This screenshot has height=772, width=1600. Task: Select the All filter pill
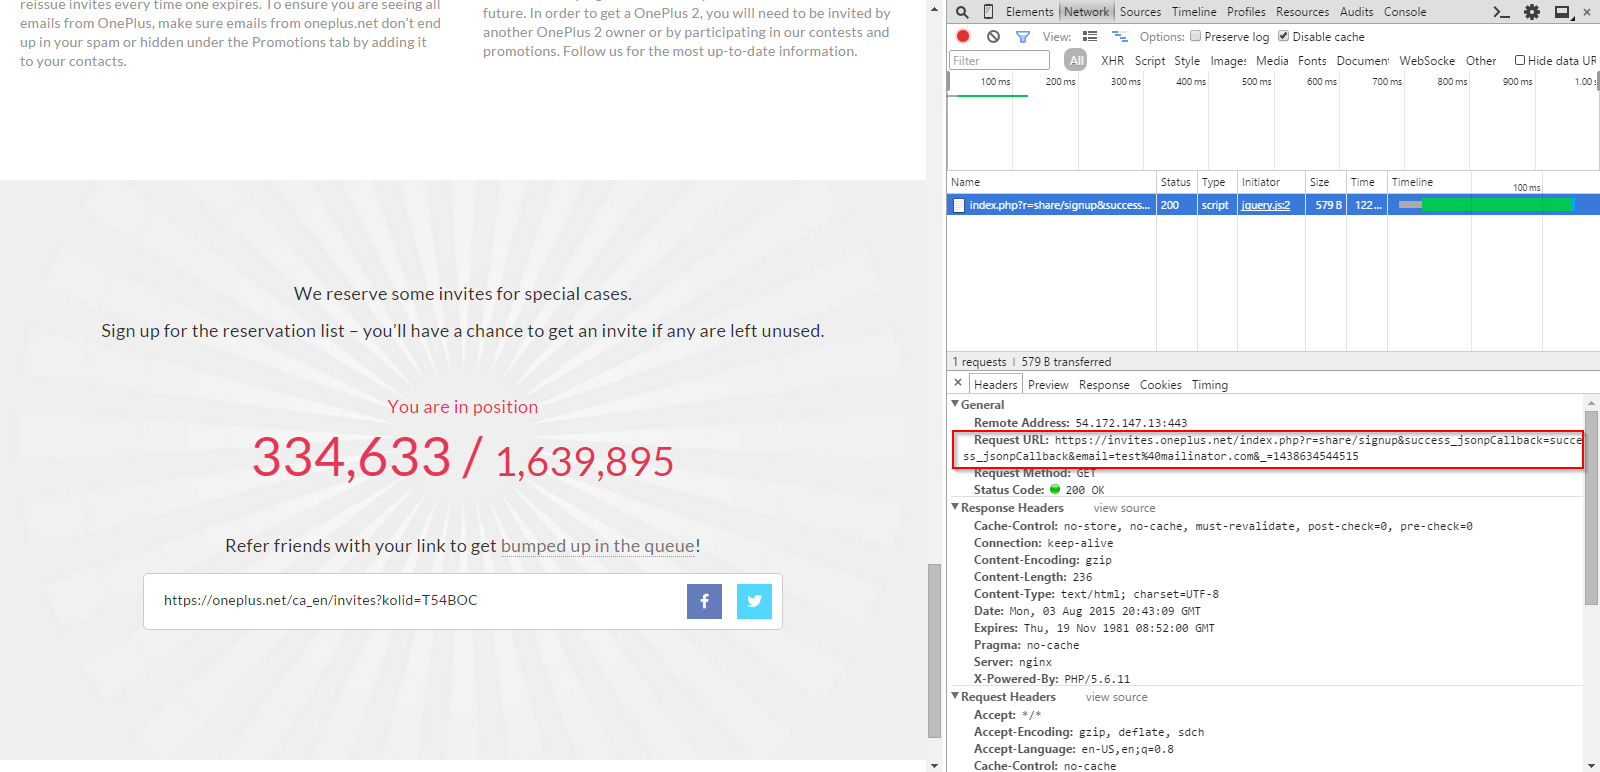pyautogui.click(x=1076, y=60)
